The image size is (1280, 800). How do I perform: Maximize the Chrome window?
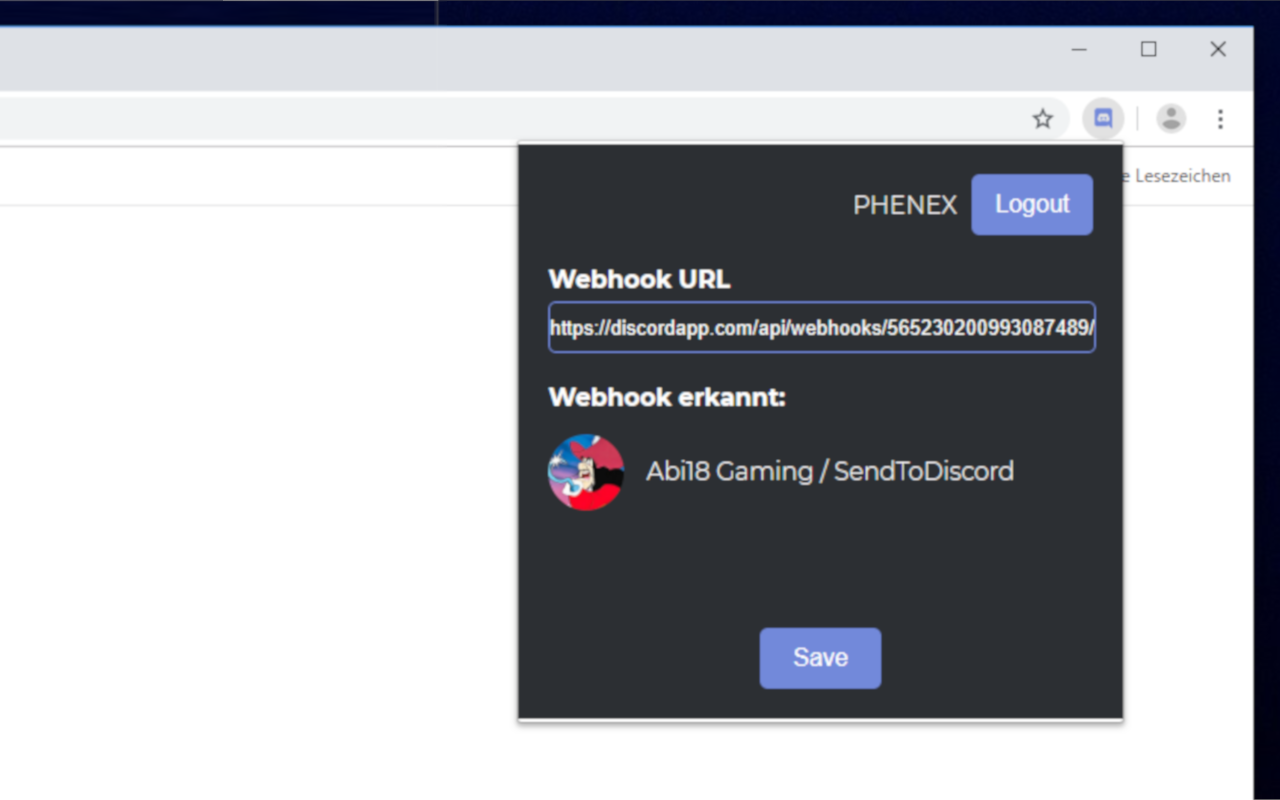[x=1149, y=49]
